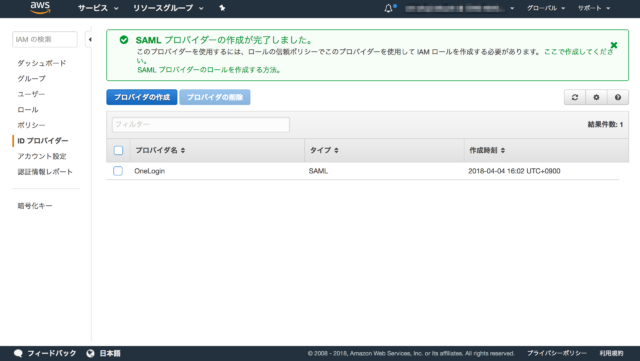Open the help question mark icon
The image size is (640, 361).
point(618,97)
